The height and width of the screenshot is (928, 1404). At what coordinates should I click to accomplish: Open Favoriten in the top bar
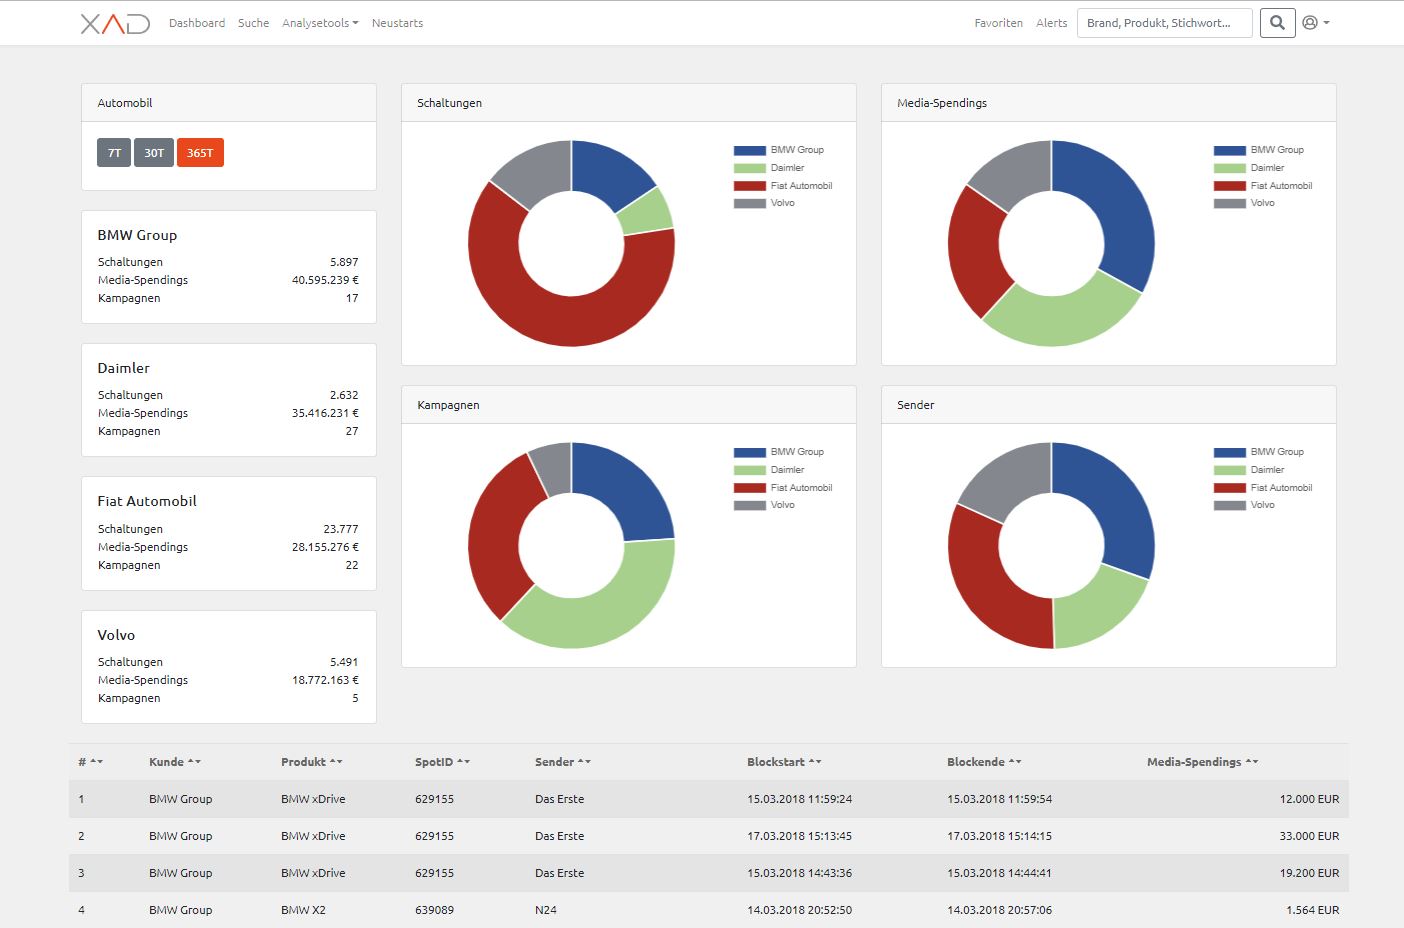pos(998,23)
